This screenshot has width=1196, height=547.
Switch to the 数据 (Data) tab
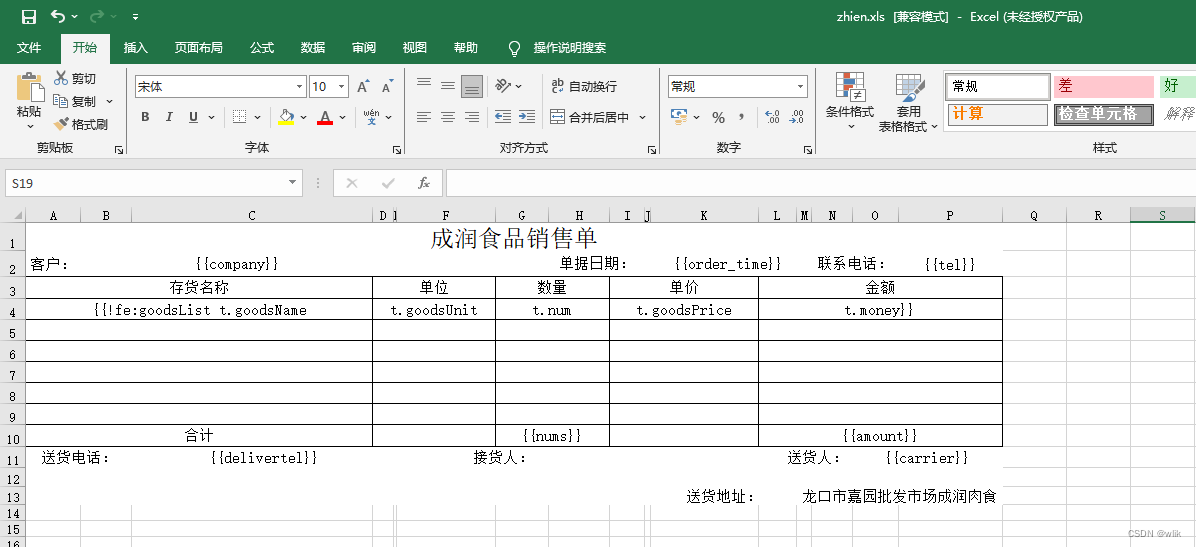313,47
